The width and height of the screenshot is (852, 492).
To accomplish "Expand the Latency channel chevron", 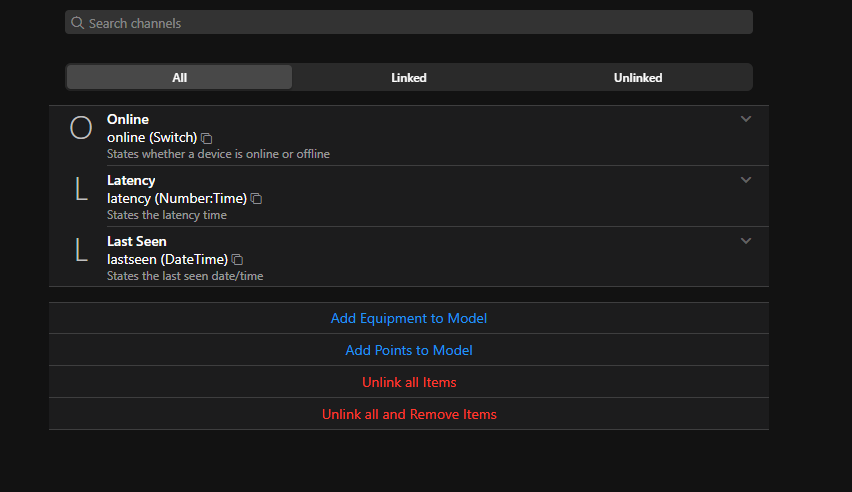I will [746, 180].
